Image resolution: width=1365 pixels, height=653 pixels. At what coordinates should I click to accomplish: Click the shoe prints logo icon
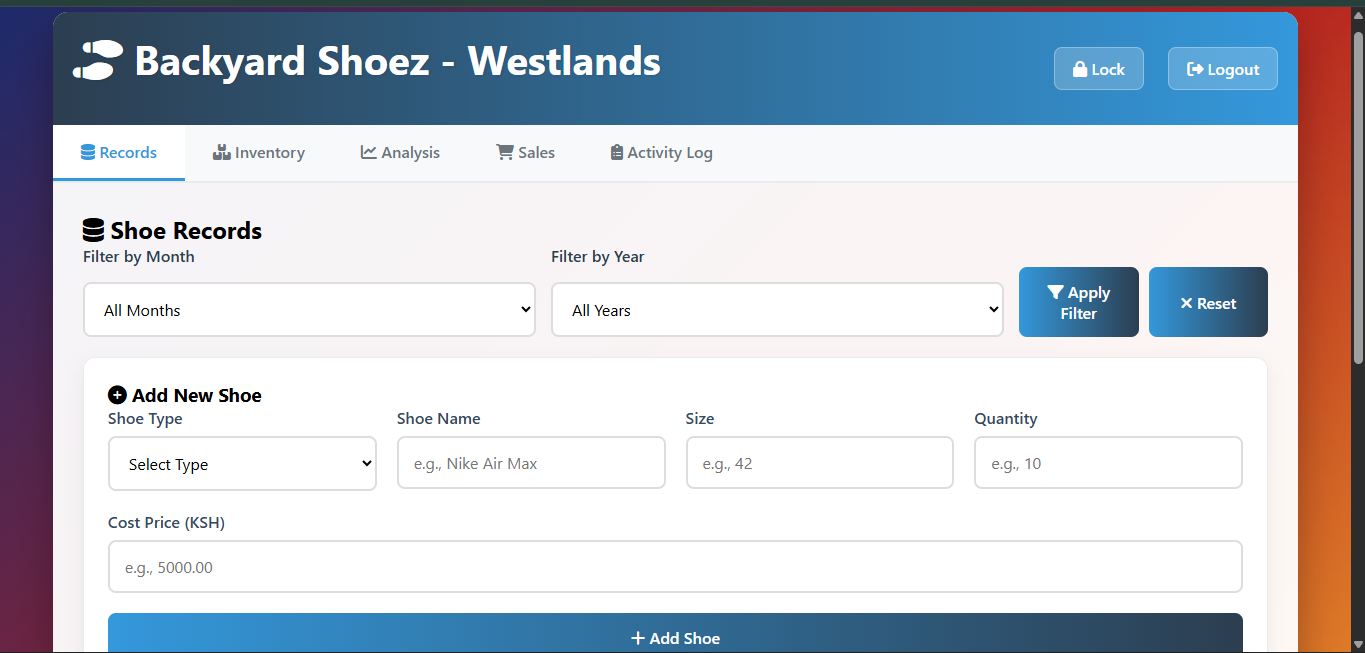(x=98, y=61)
